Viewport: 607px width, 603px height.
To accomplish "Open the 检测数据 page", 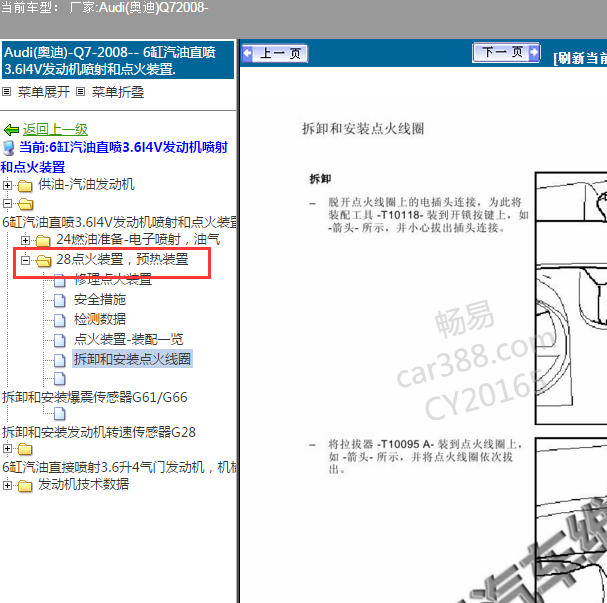I will [x=100, y=319].
